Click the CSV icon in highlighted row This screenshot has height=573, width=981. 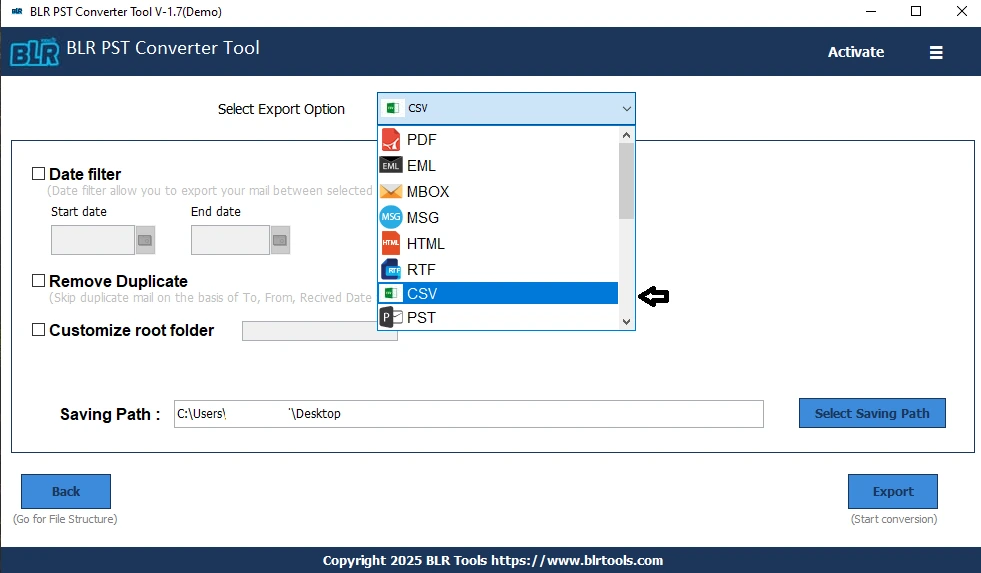pos(391,293)
